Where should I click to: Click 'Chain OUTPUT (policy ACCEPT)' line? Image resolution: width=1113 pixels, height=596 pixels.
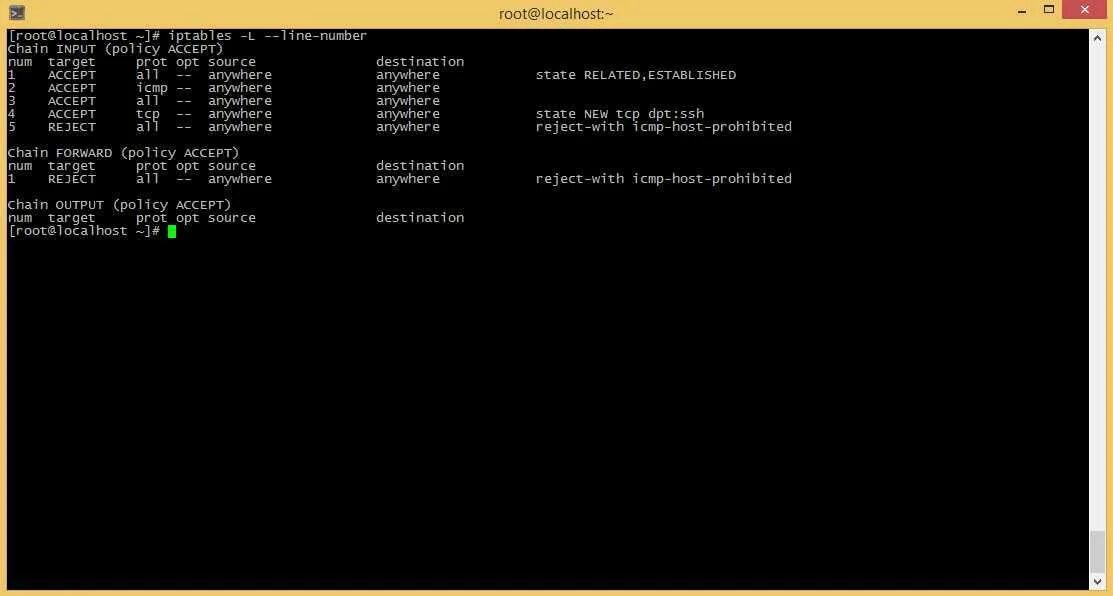click(119, 204)
